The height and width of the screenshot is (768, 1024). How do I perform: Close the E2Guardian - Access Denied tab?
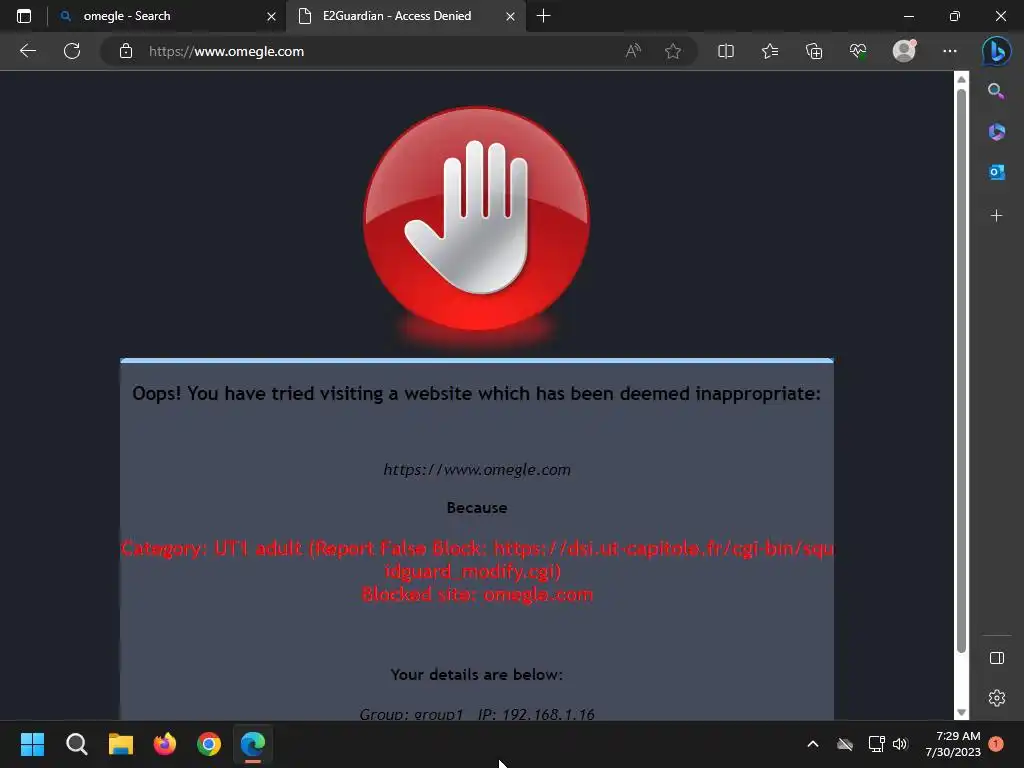(510, 16)
